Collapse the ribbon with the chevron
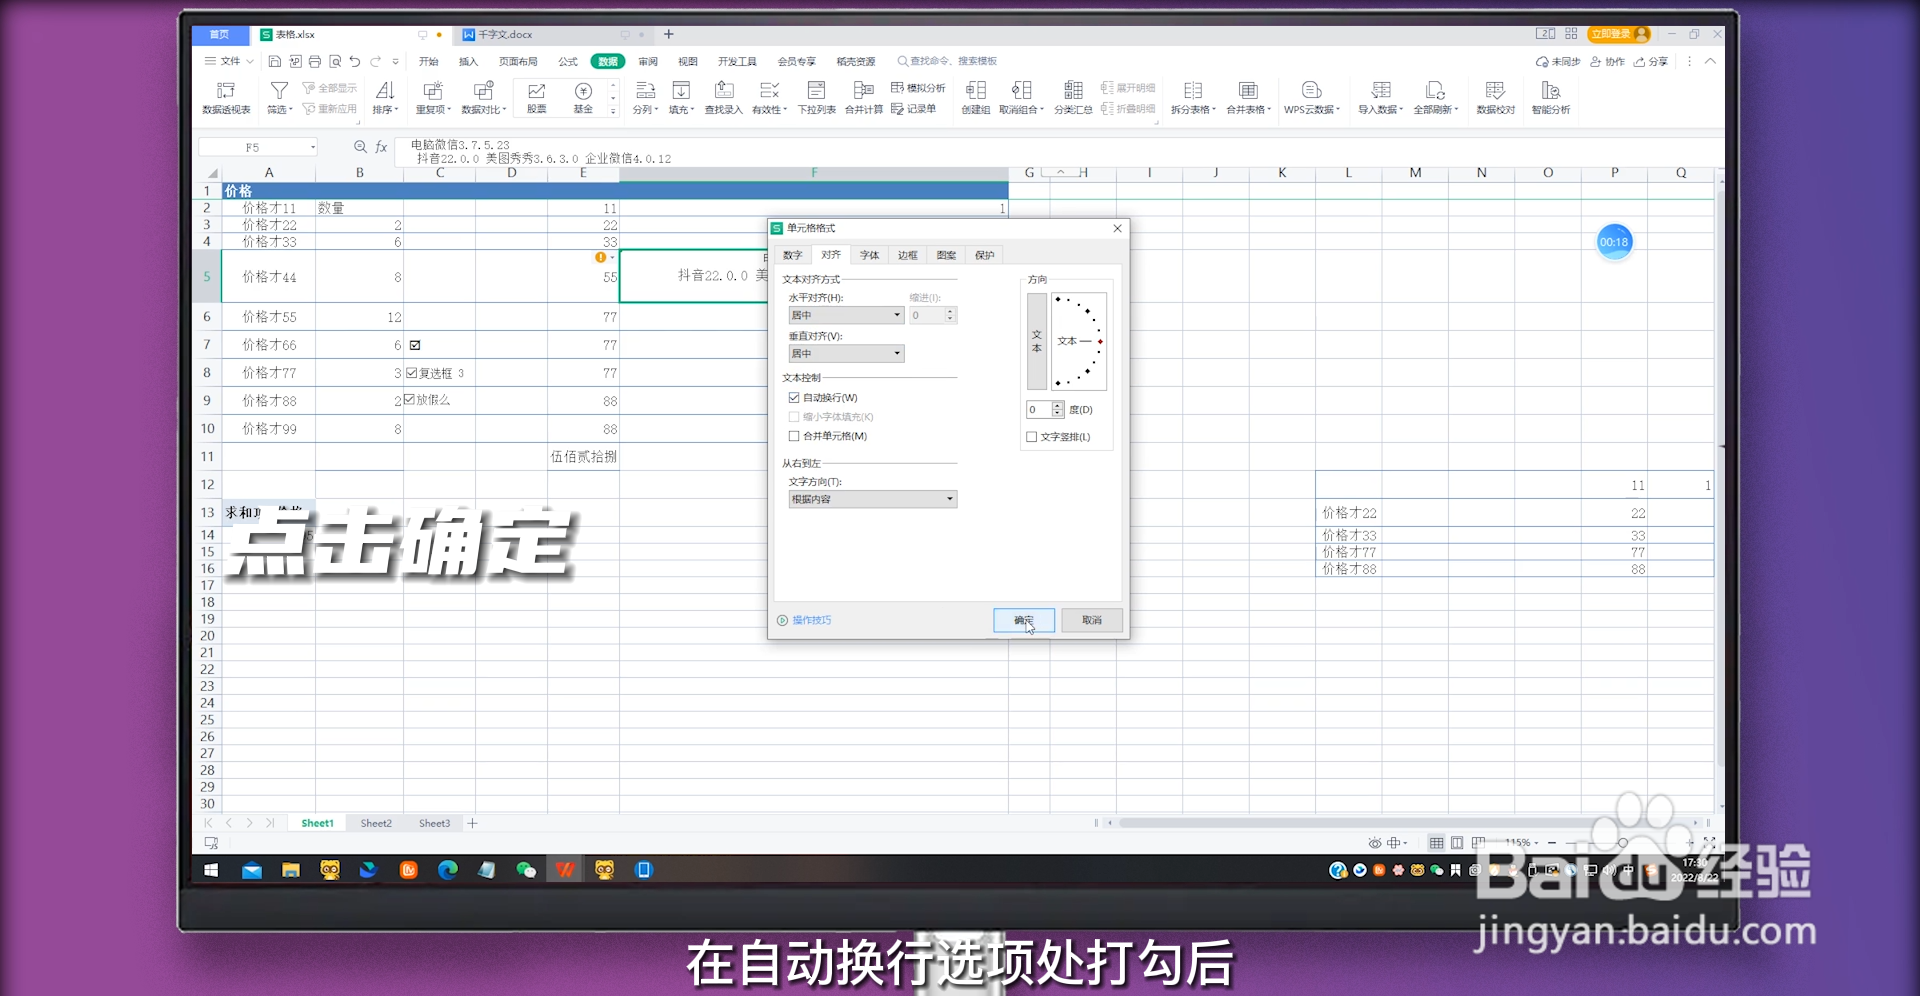This screenshot has width=1920, height=996. tap(1710, 61)
